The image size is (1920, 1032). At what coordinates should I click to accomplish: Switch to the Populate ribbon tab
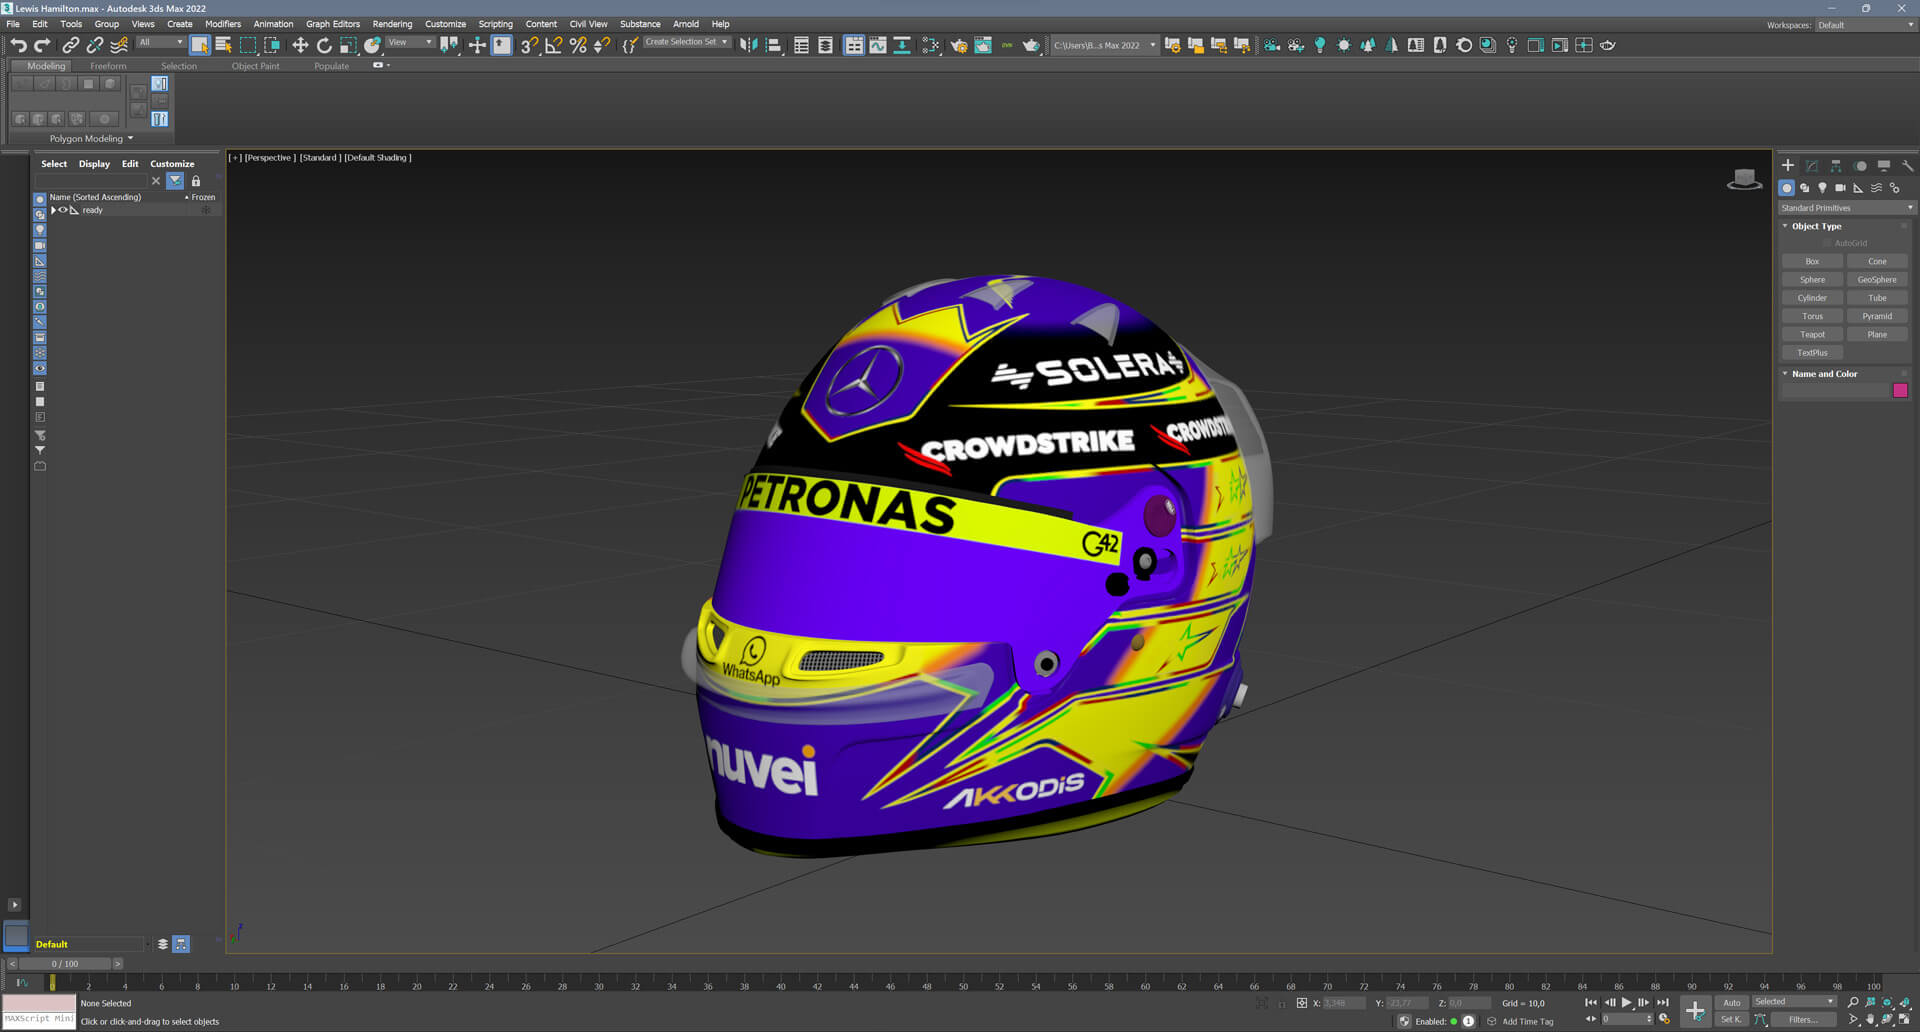(x=331, y=66)
